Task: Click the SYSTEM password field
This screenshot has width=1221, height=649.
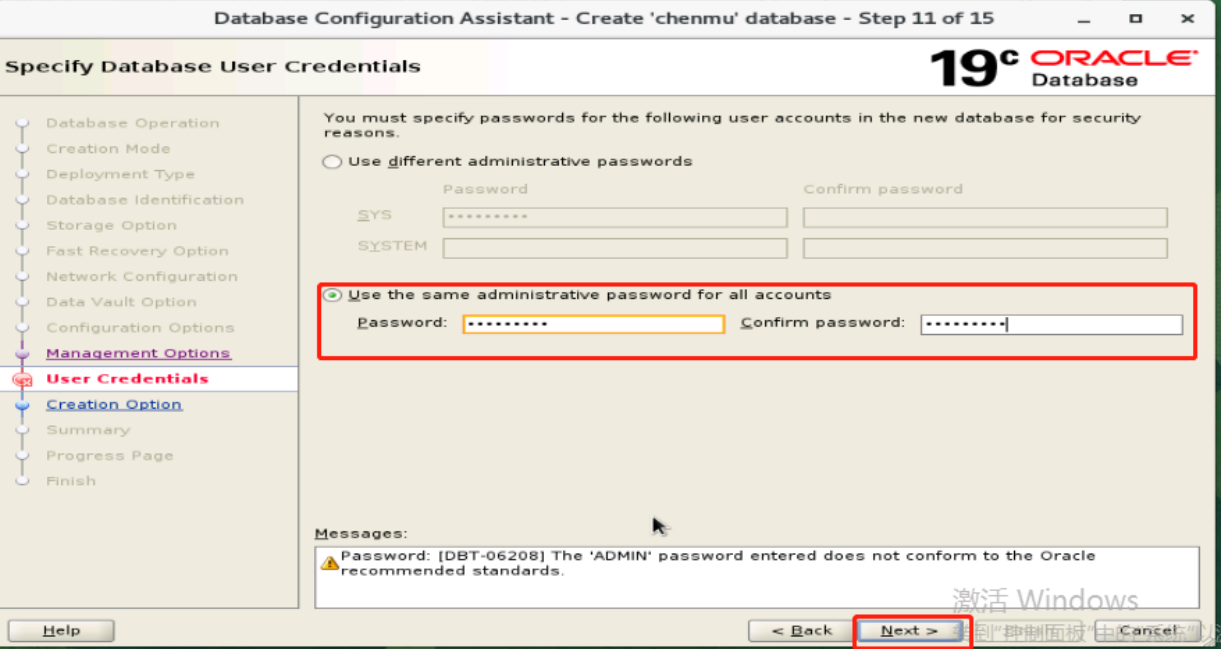Action: (615, 248)
